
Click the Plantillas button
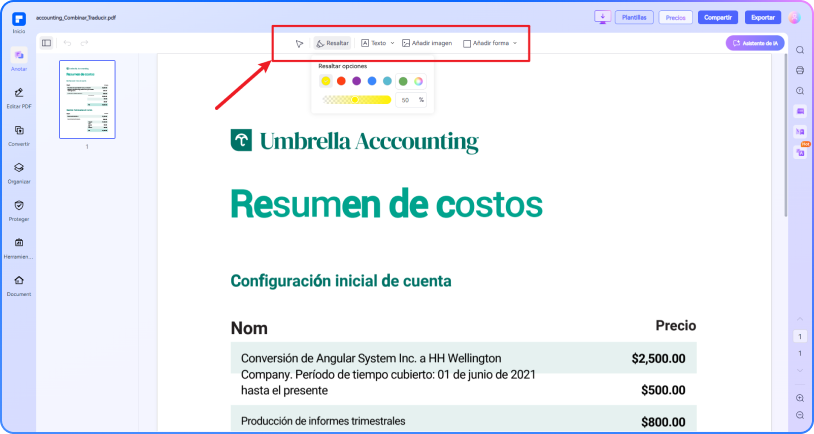point(634,18)
